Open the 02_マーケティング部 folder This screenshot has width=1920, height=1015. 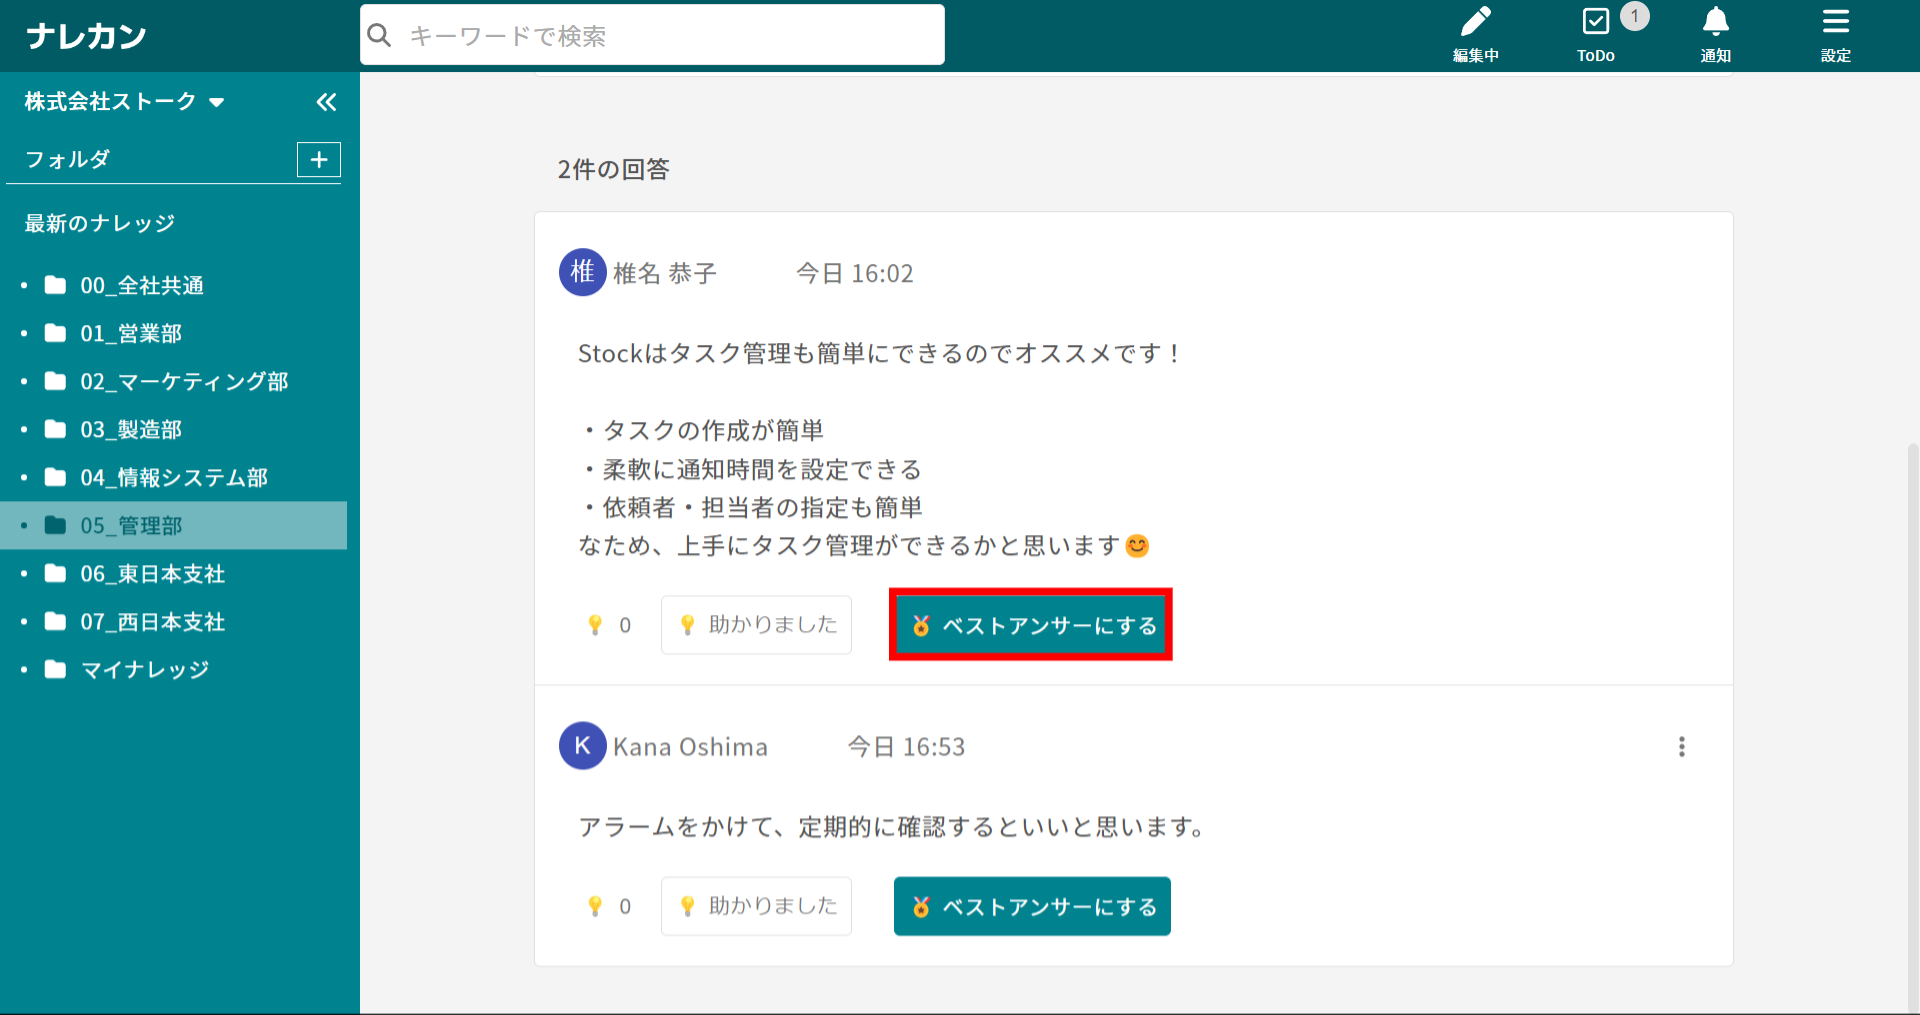[x=184, y=382]
